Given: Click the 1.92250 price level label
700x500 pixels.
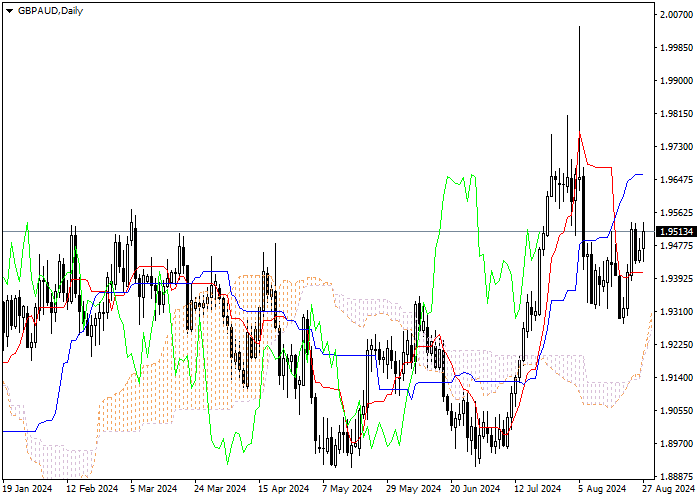Looking at the screenshot, I should point(677,345).
